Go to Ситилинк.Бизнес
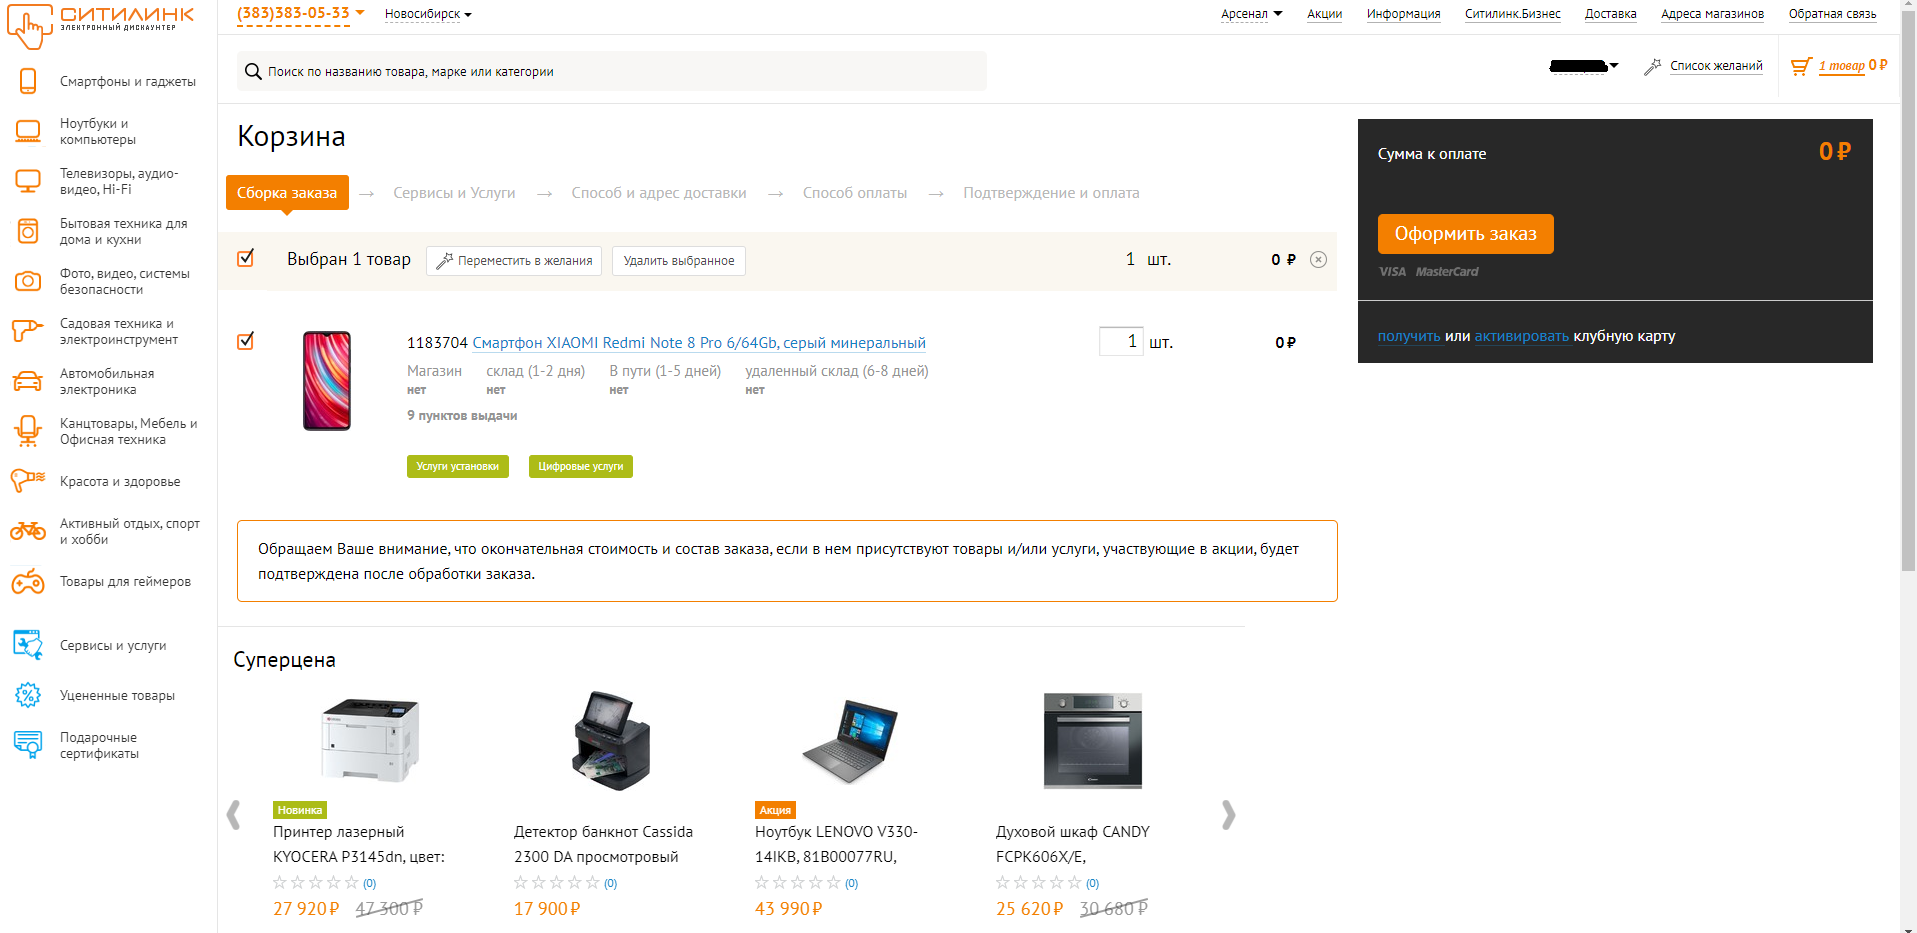1917x933 pixels. [1512, 14]
